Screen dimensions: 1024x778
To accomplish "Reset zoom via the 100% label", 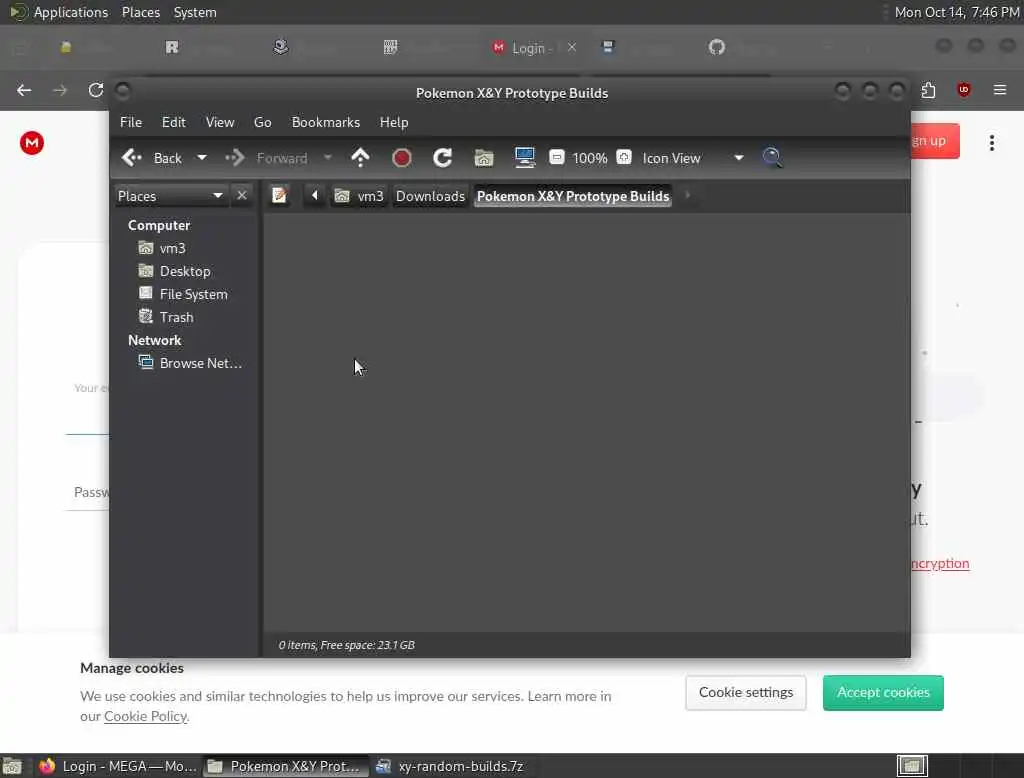I will 590,158.
